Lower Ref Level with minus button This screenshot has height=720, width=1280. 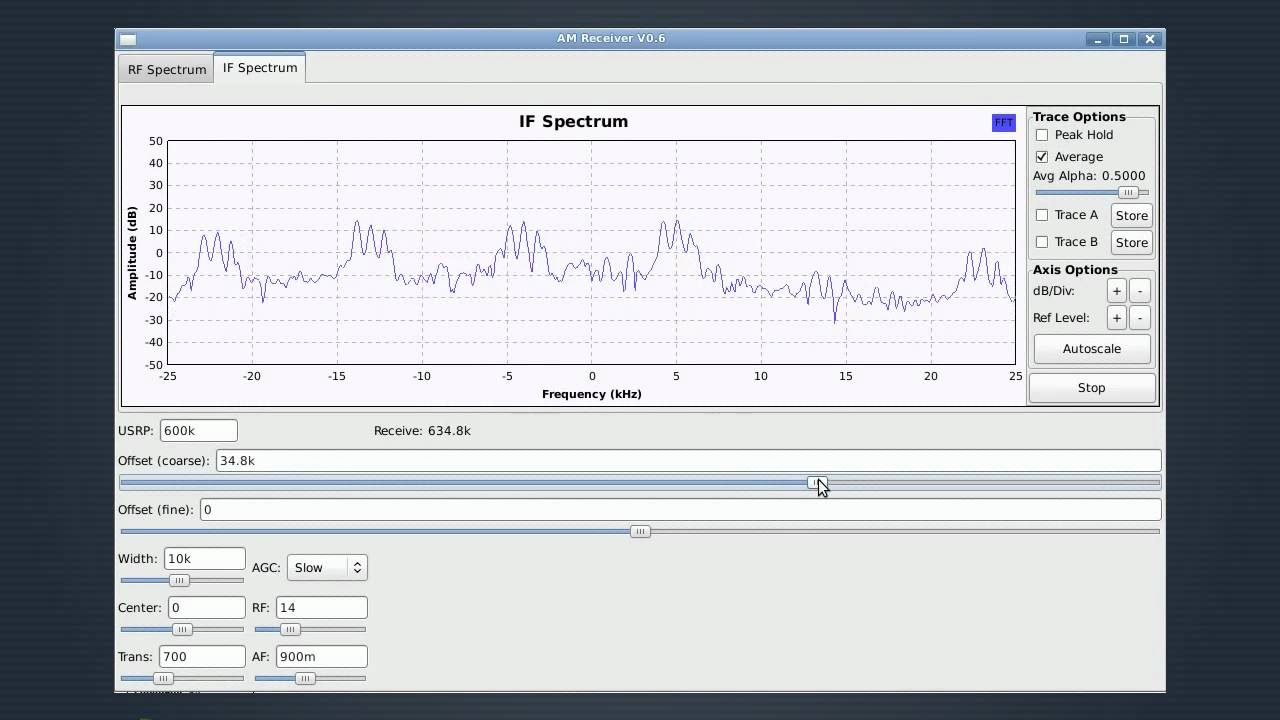pyautogui.click(x=1139, y=318)
